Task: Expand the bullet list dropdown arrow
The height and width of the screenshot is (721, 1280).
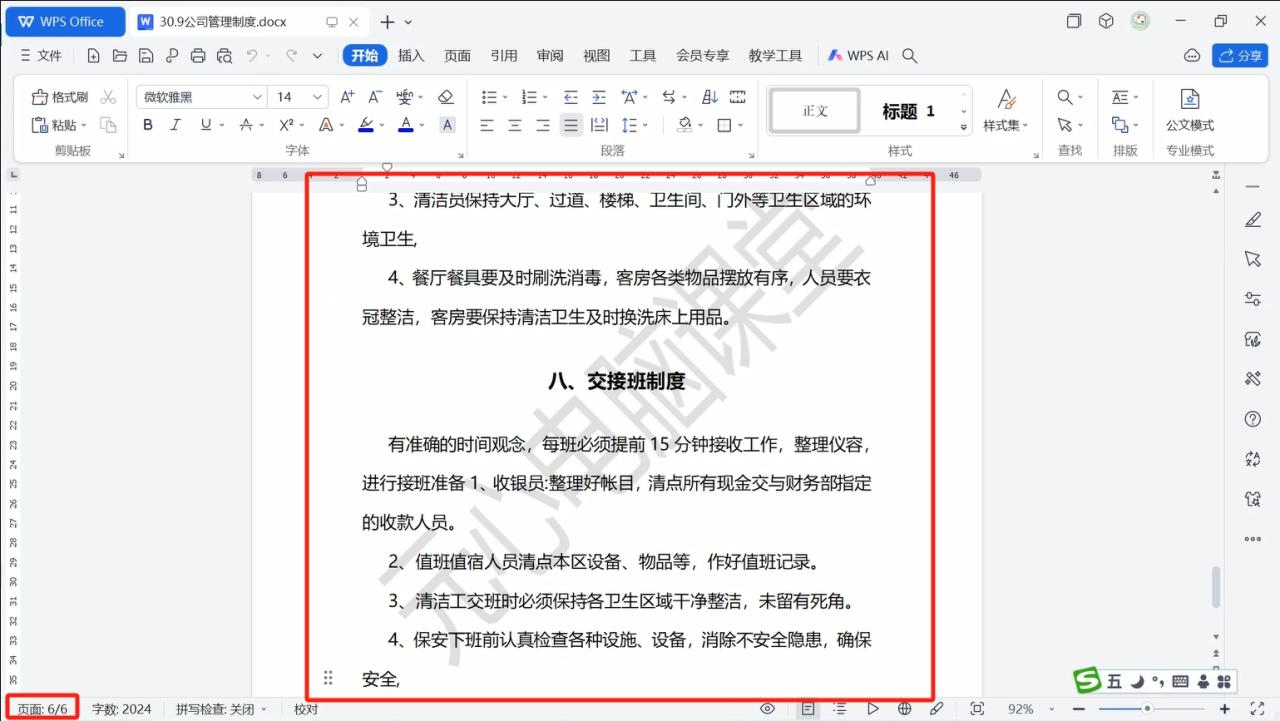Action: 504,97
